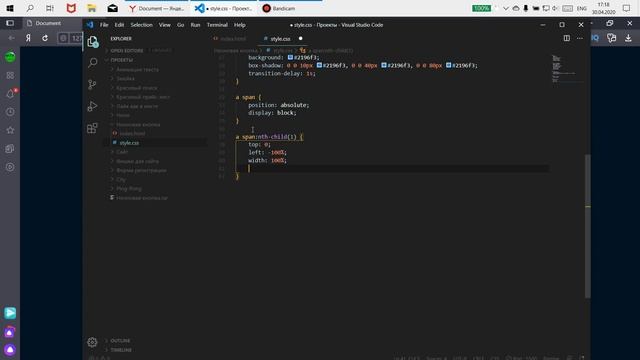Open Windows taskbar search
The height and width of the screenshot is (360, 640).
[x=30, y=8]
